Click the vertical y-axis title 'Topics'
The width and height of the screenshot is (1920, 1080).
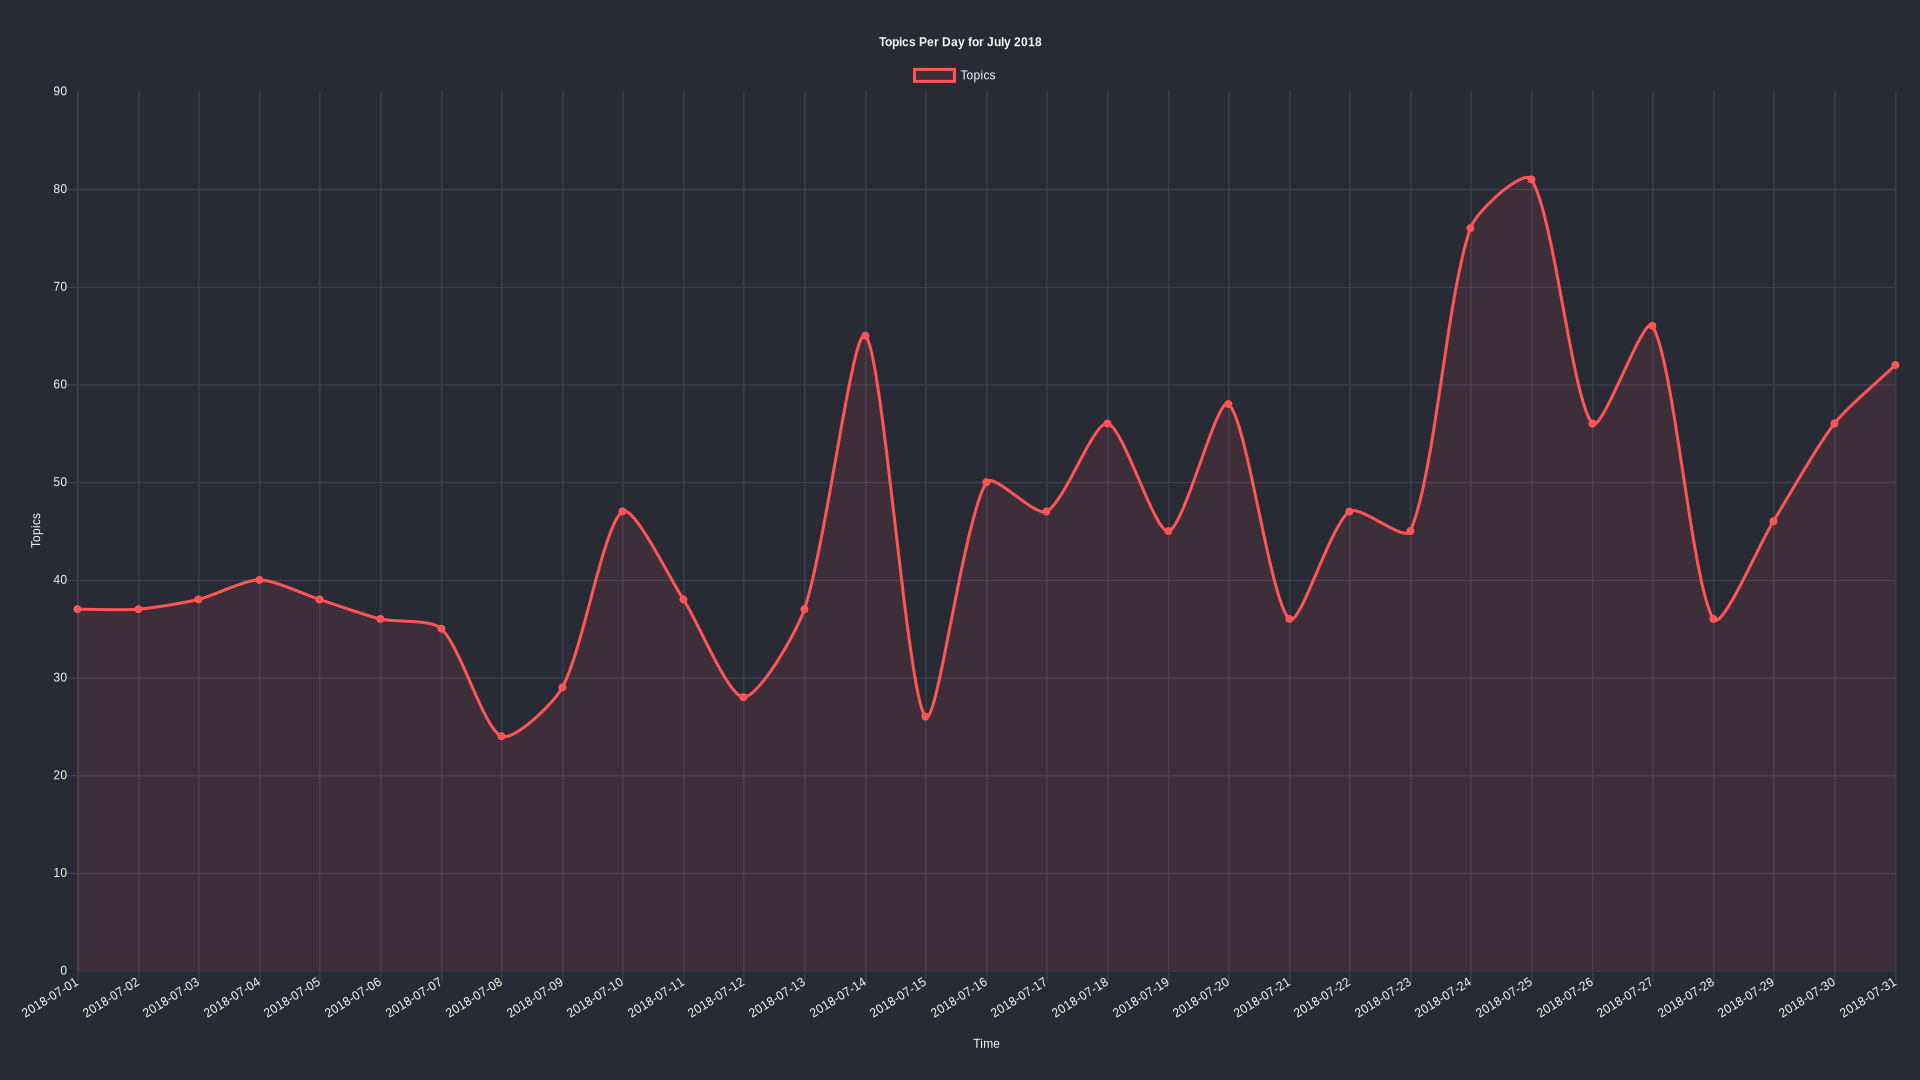(x=36, y=530)
